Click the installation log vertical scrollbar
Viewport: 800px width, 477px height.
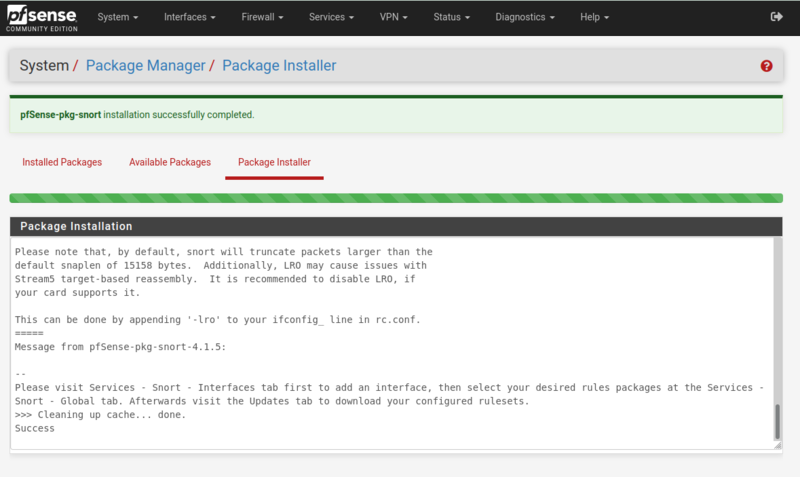(x=777, y=420)
